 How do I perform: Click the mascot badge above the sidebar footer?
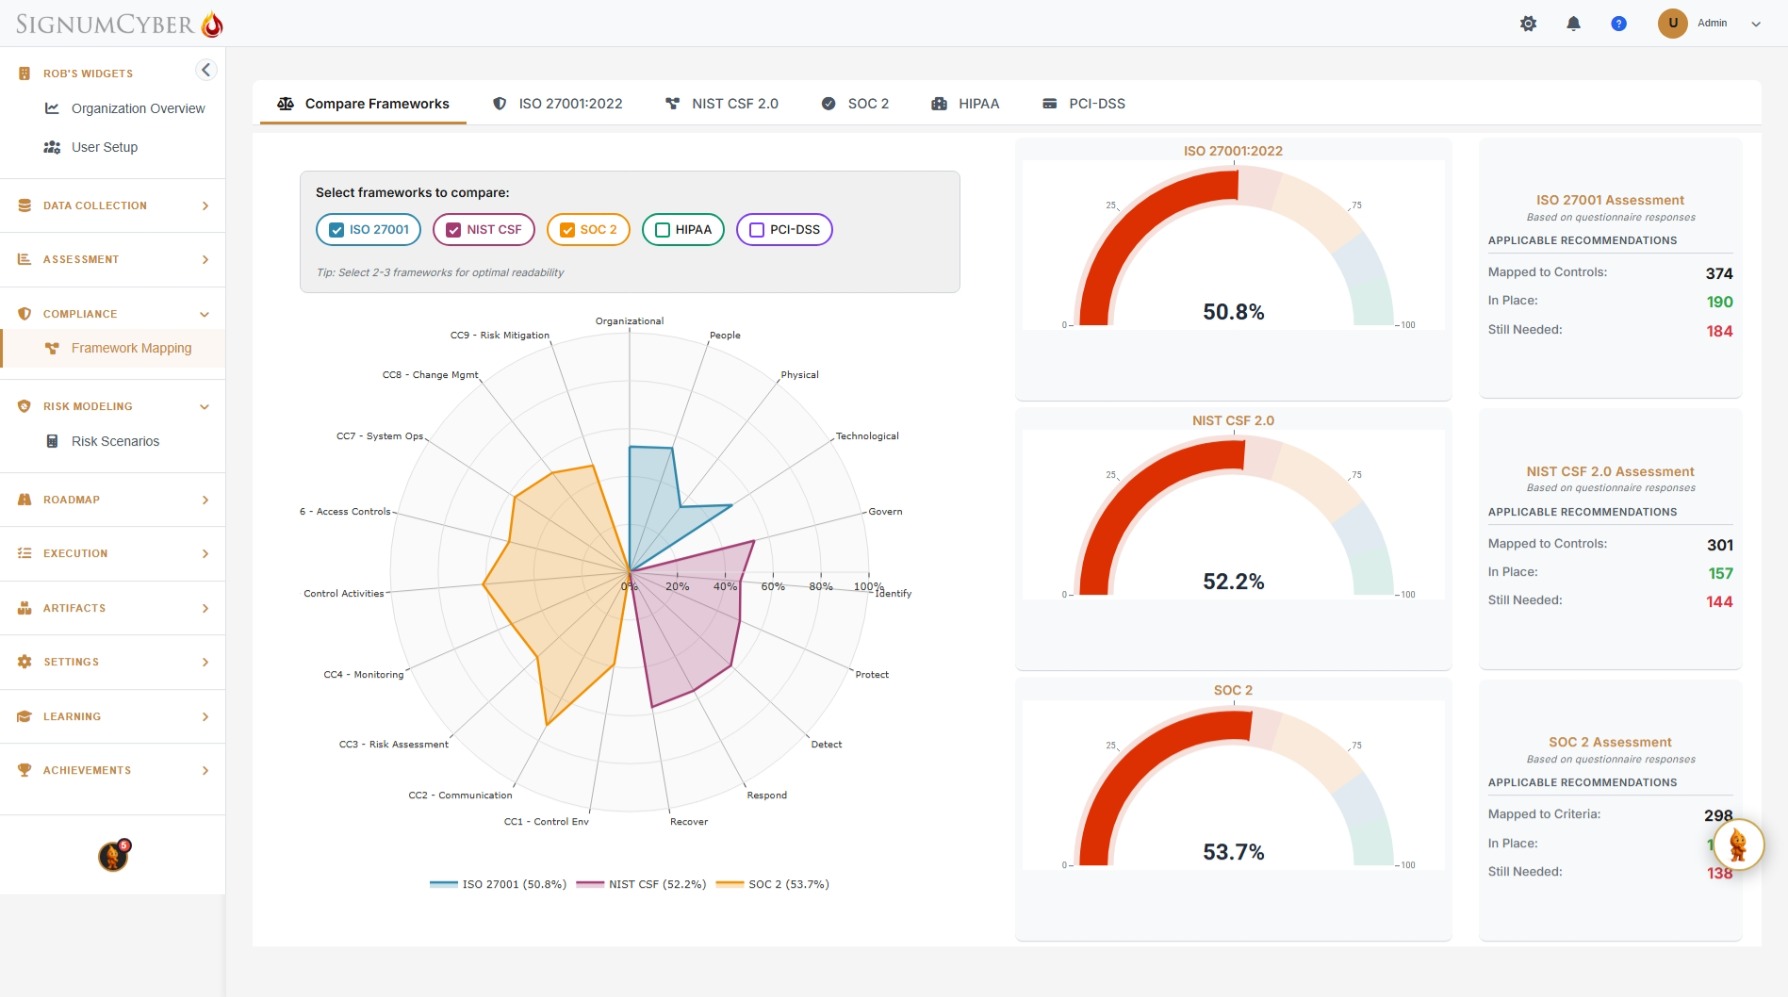click(113, 855)
